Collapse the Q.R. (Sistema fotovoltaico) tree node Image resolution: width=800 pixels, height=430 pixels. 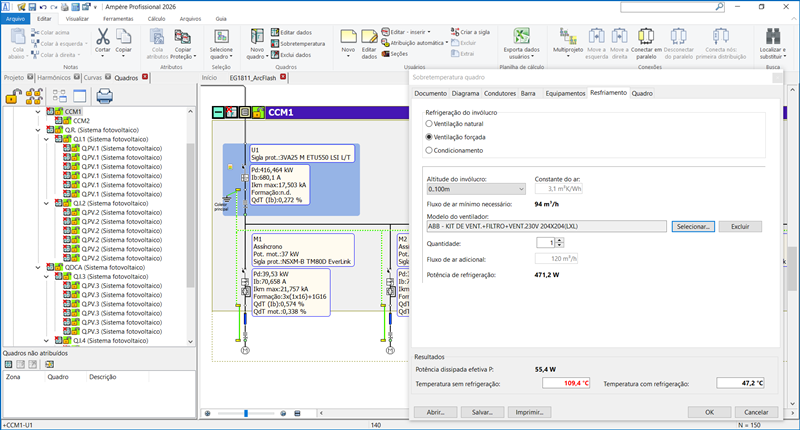(38, 130)
